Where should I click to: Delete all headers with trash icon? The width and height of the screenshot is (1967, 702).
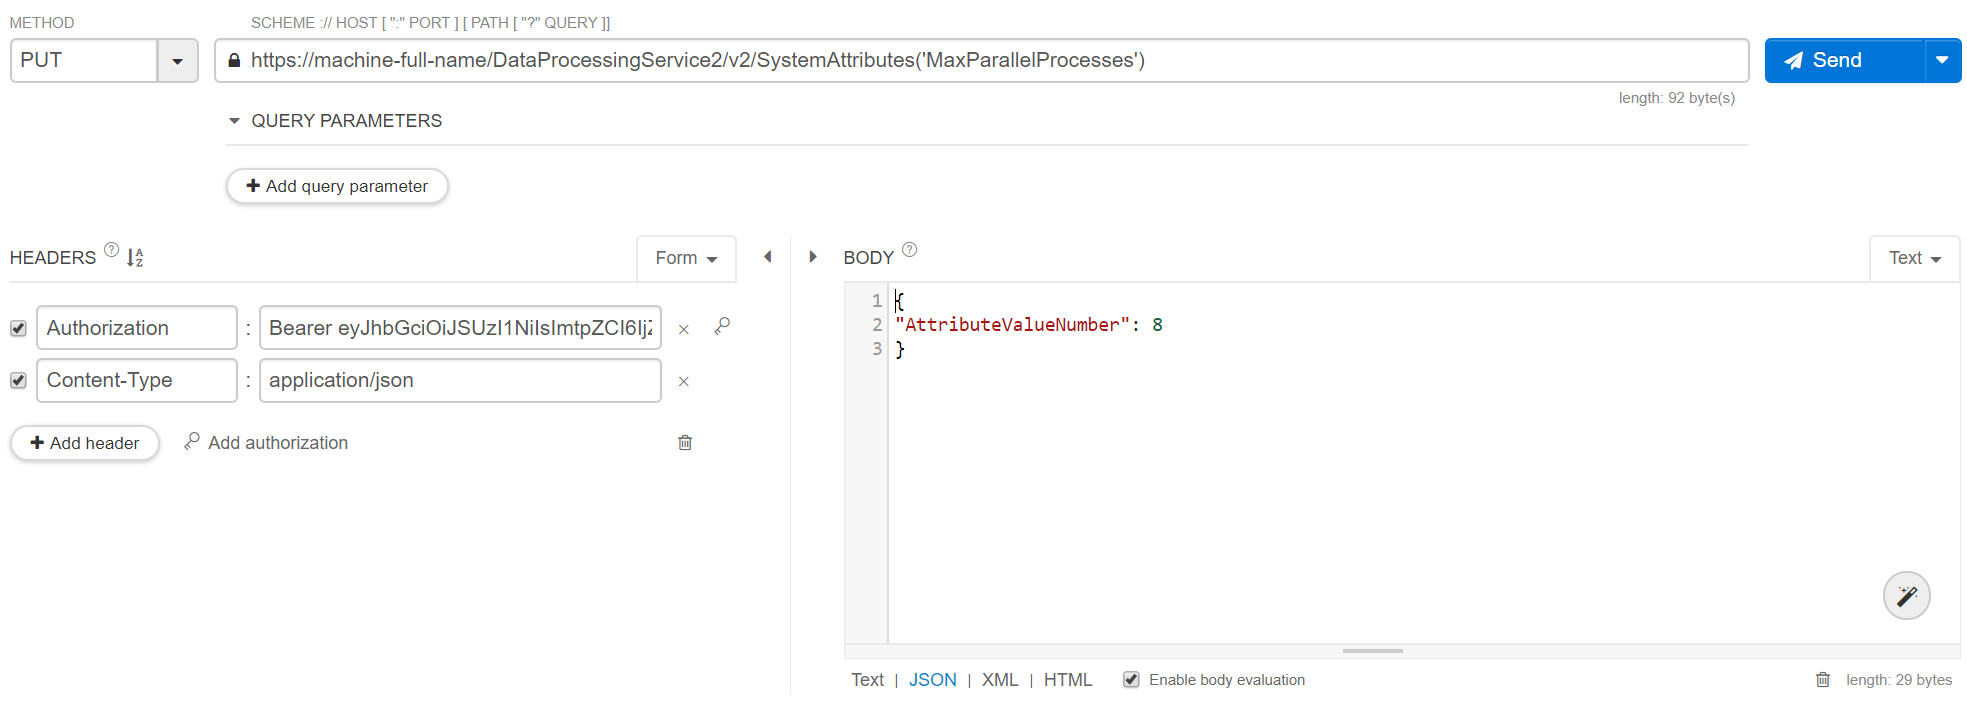(x=685, y=442)
